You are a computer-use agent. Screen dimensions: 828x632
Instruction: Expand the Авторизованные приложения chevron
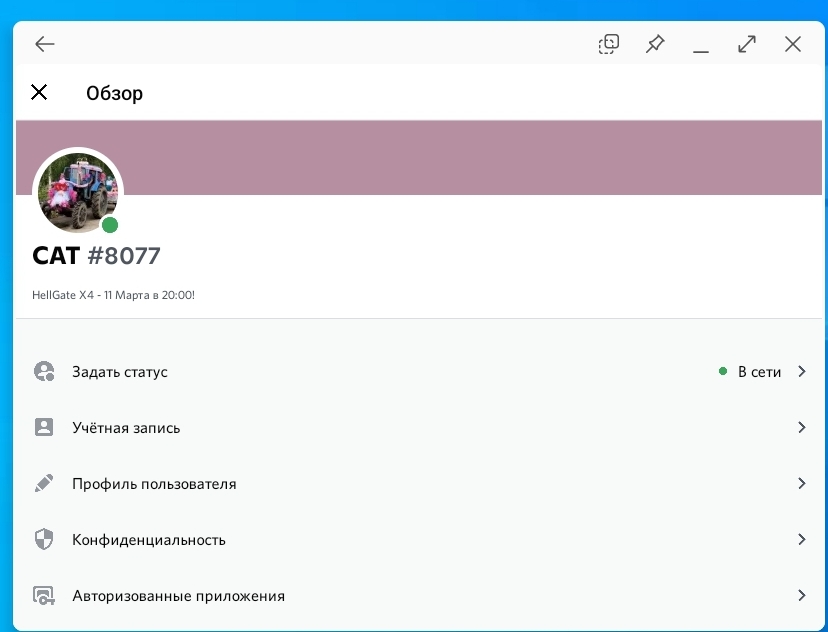[802, 595]
